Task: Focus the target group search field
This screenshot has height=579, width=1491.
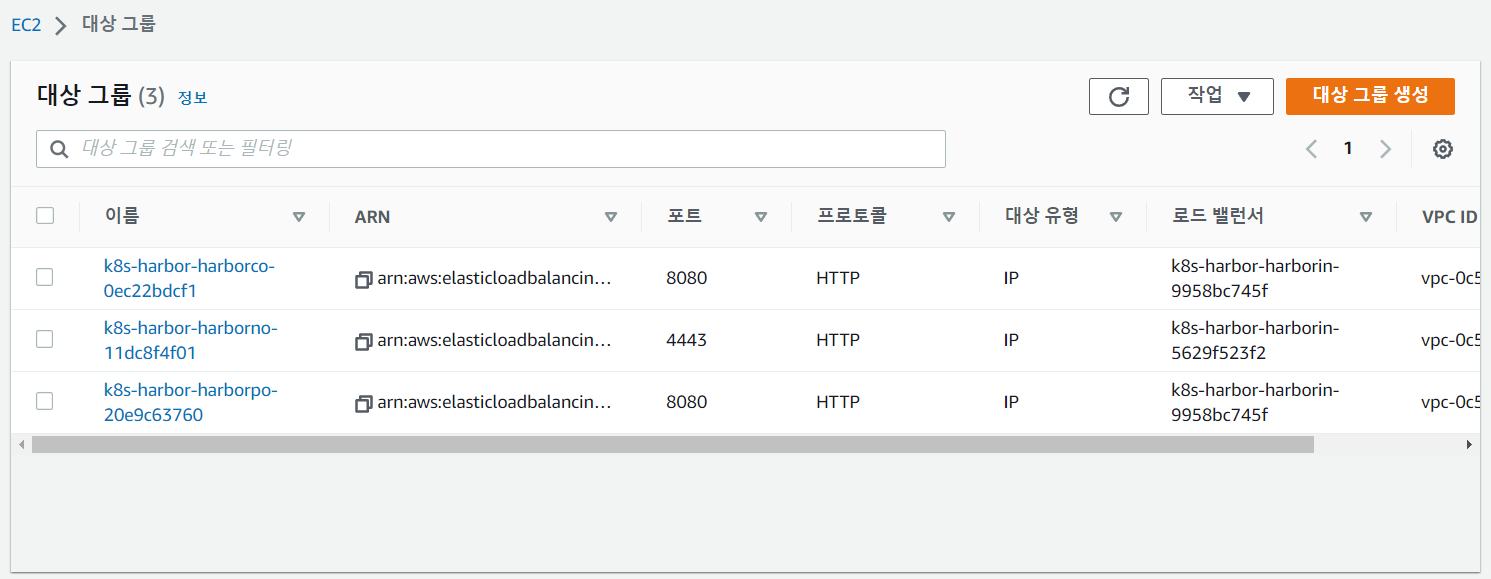Action: [500, 149]
